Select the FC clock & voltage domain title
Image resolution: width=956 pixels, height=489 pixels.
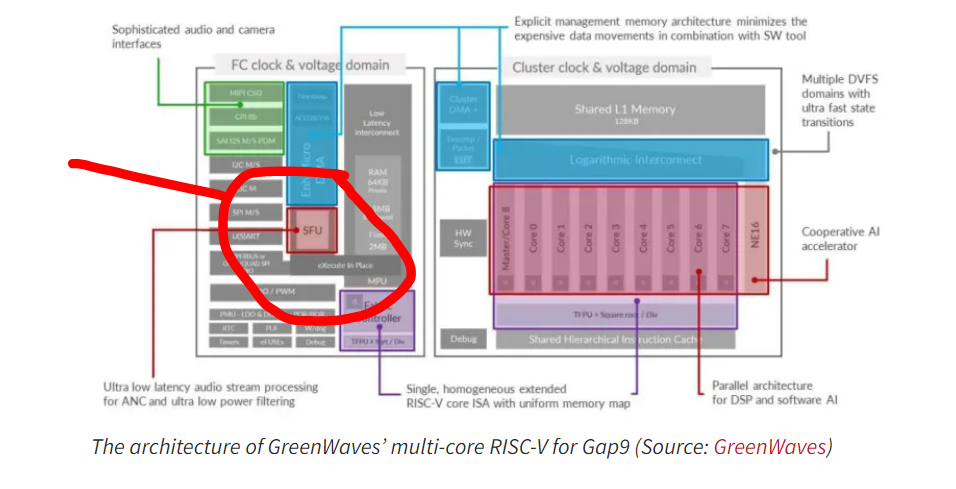[x=310, y=65]
